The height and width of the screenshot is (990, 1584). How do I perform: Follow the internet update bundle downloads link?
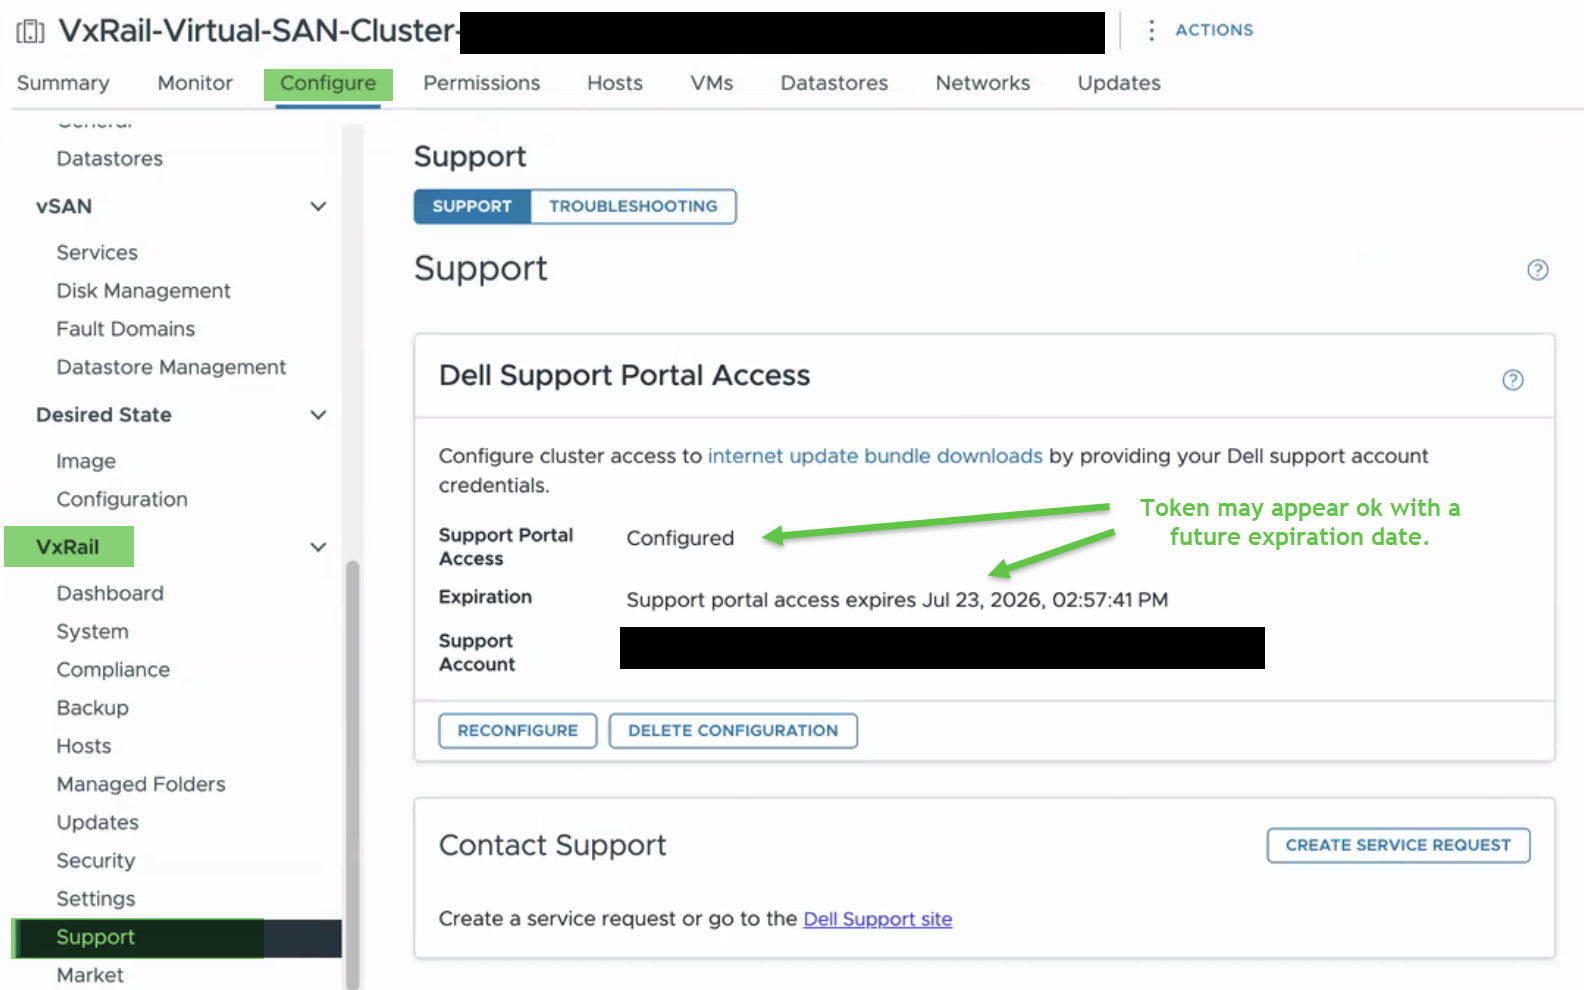coord(875,455)
